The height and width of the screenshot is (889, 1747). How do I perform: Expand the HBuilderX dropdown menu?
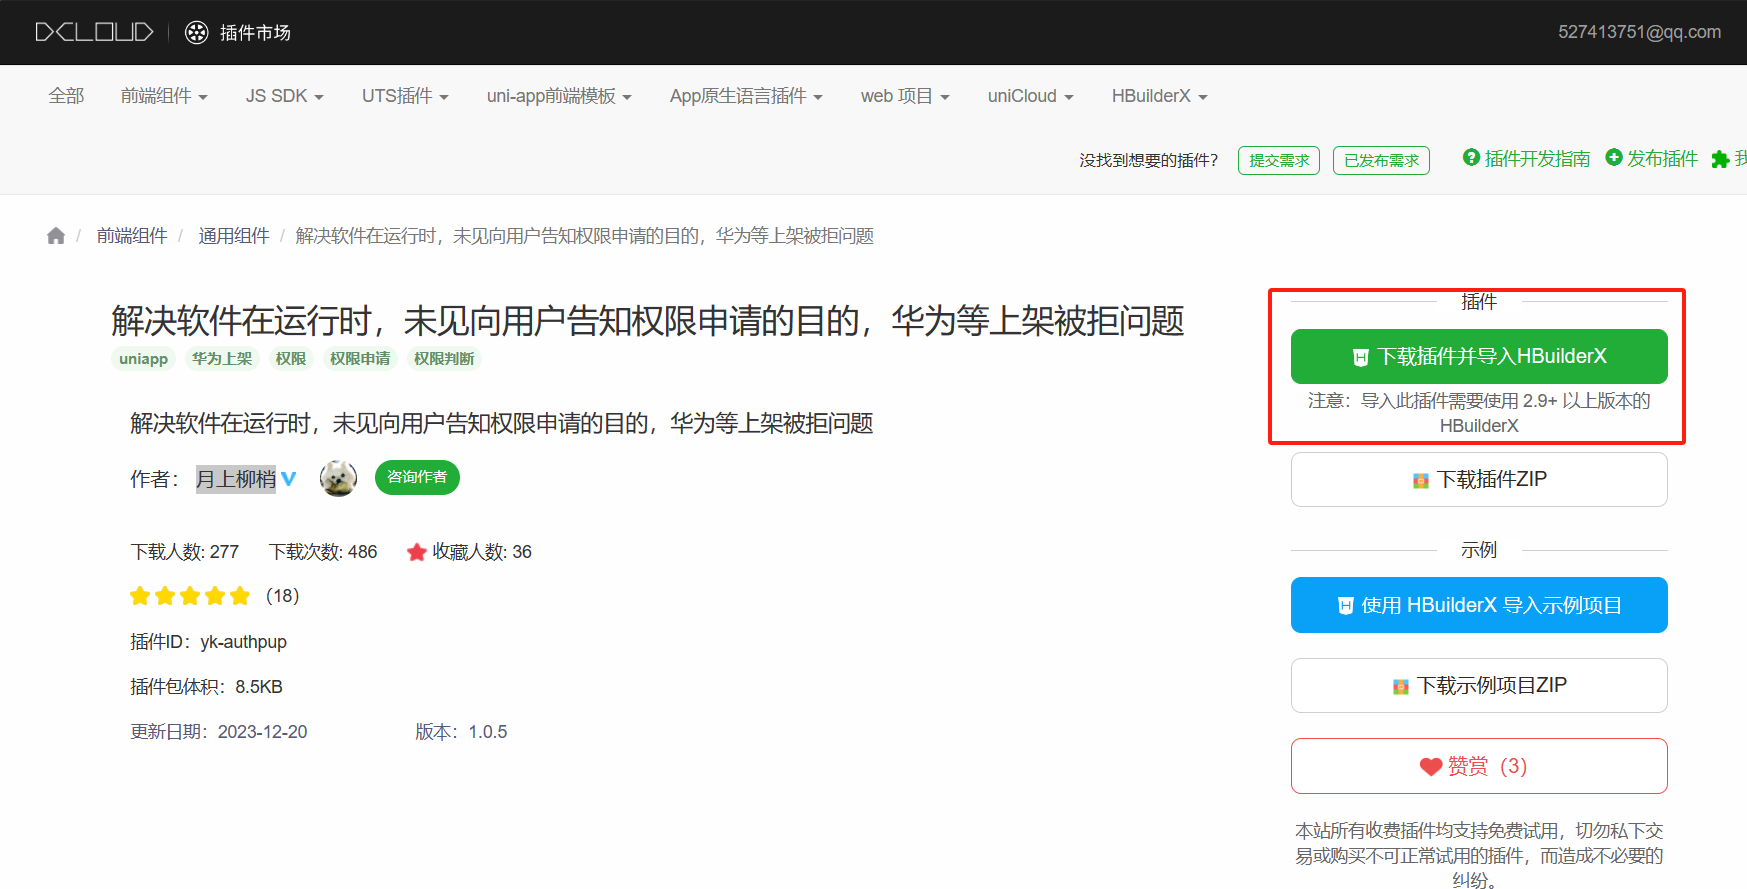pos(1160,96)
